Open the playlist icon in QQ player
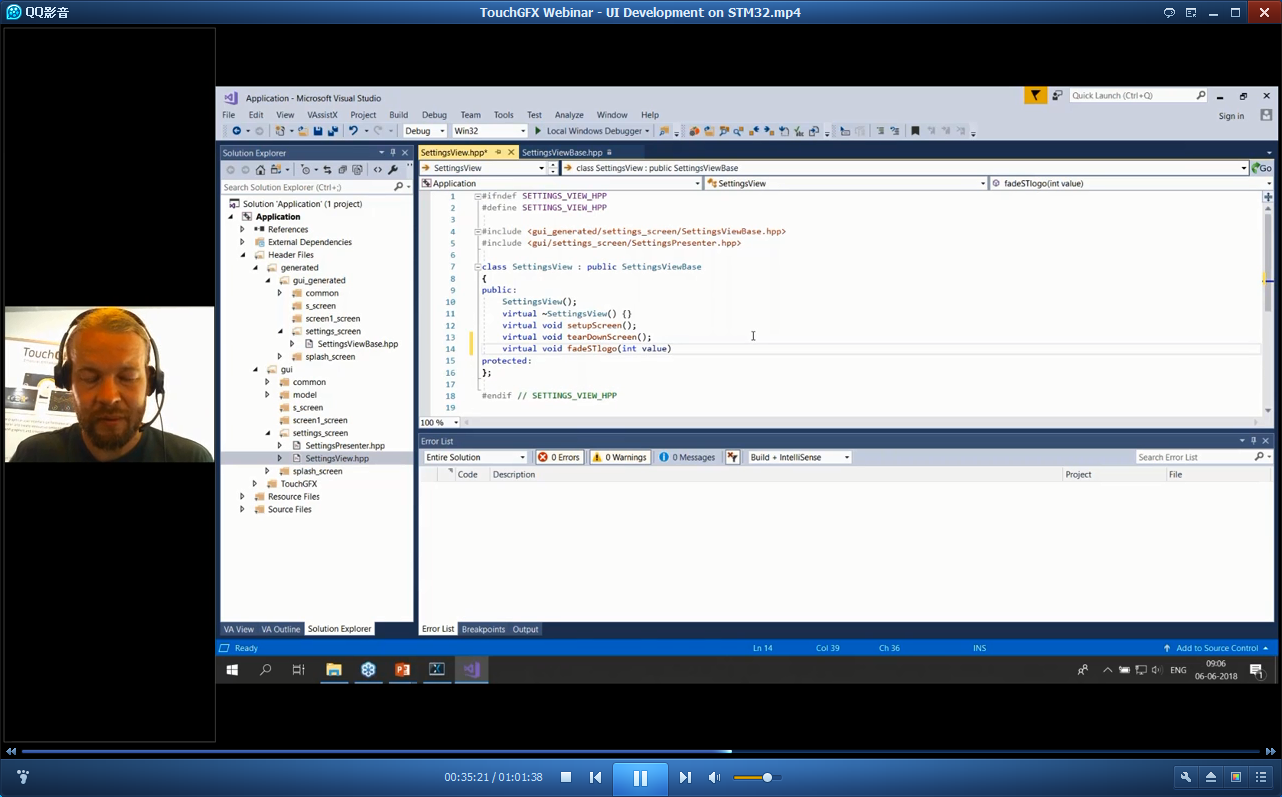1282x797 pixels. (1261, 777)
